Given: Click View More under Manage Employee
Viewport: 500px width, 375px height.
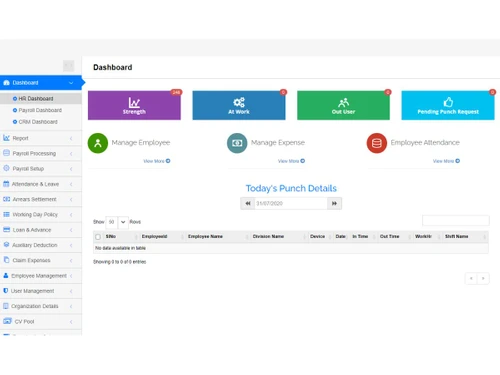Looking at the screenshot, I should pyautogui.click(x=157, y=161).
